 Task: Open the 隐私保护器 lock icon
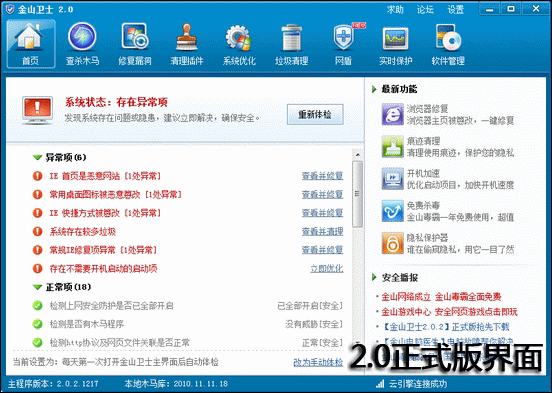click(x=393, y=243)
